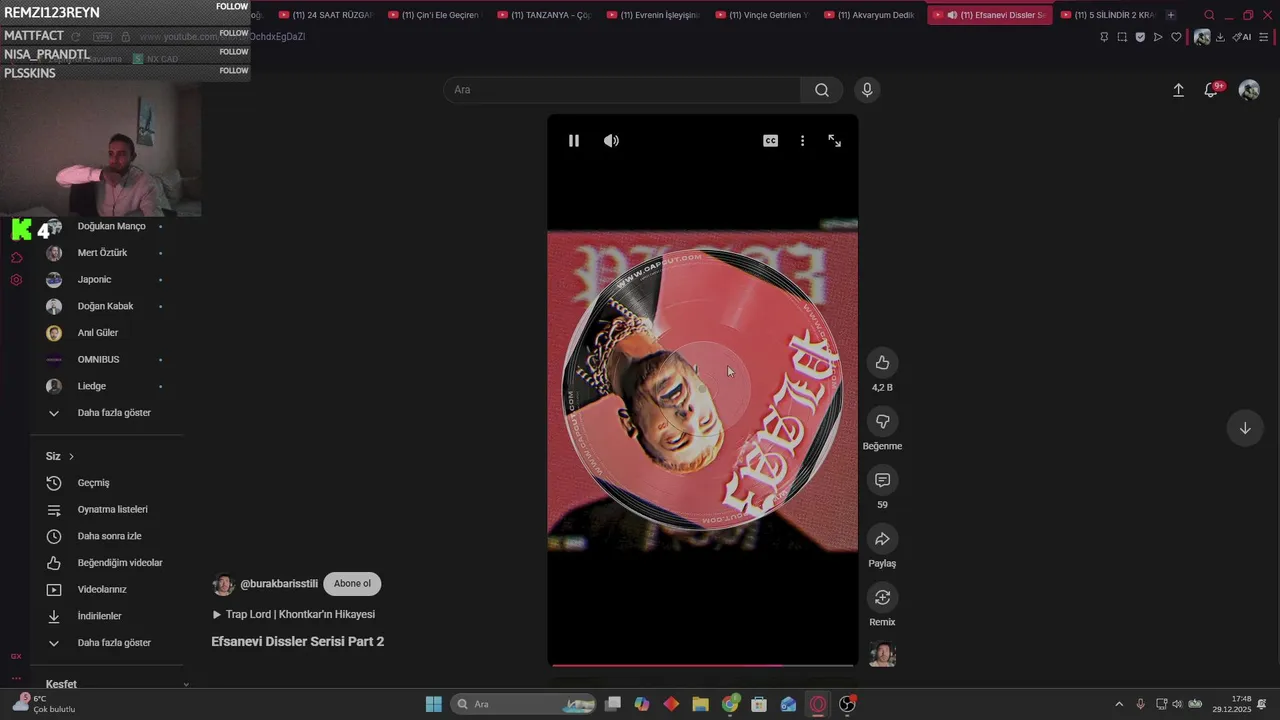1280x720 pixels.
Task: Follow REMZI123REYN in the overlay list
Action: (233, 6)
